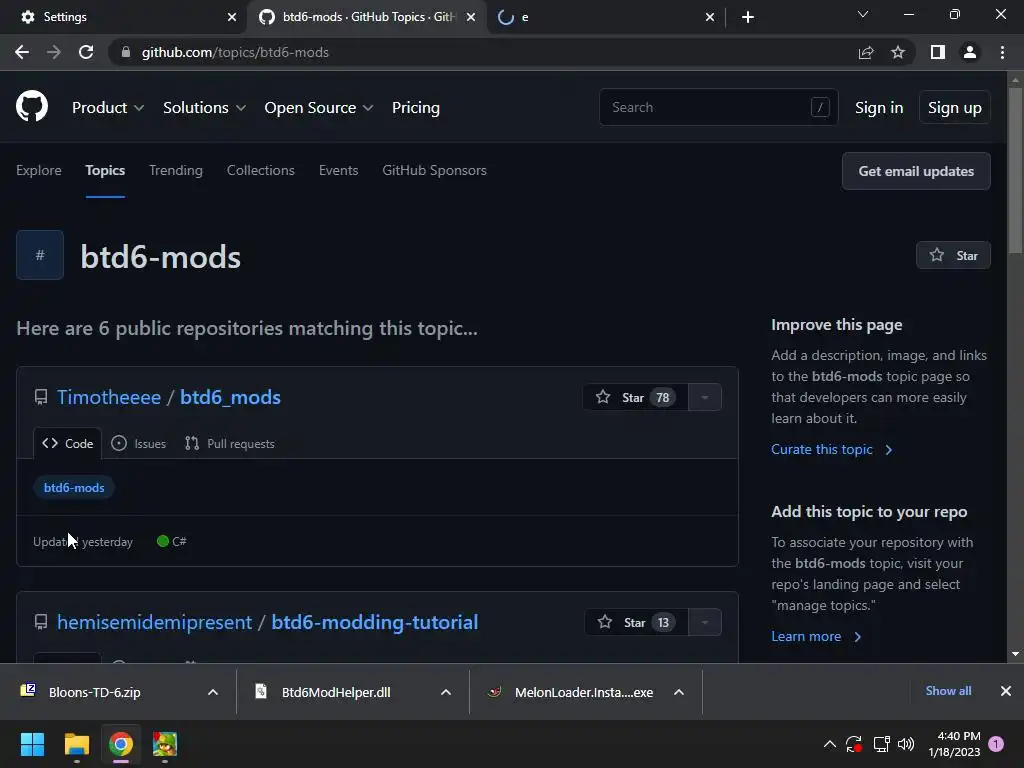1024x768 pixels.
Task: Star the btd6-mods topic
Action: point(953,255)
